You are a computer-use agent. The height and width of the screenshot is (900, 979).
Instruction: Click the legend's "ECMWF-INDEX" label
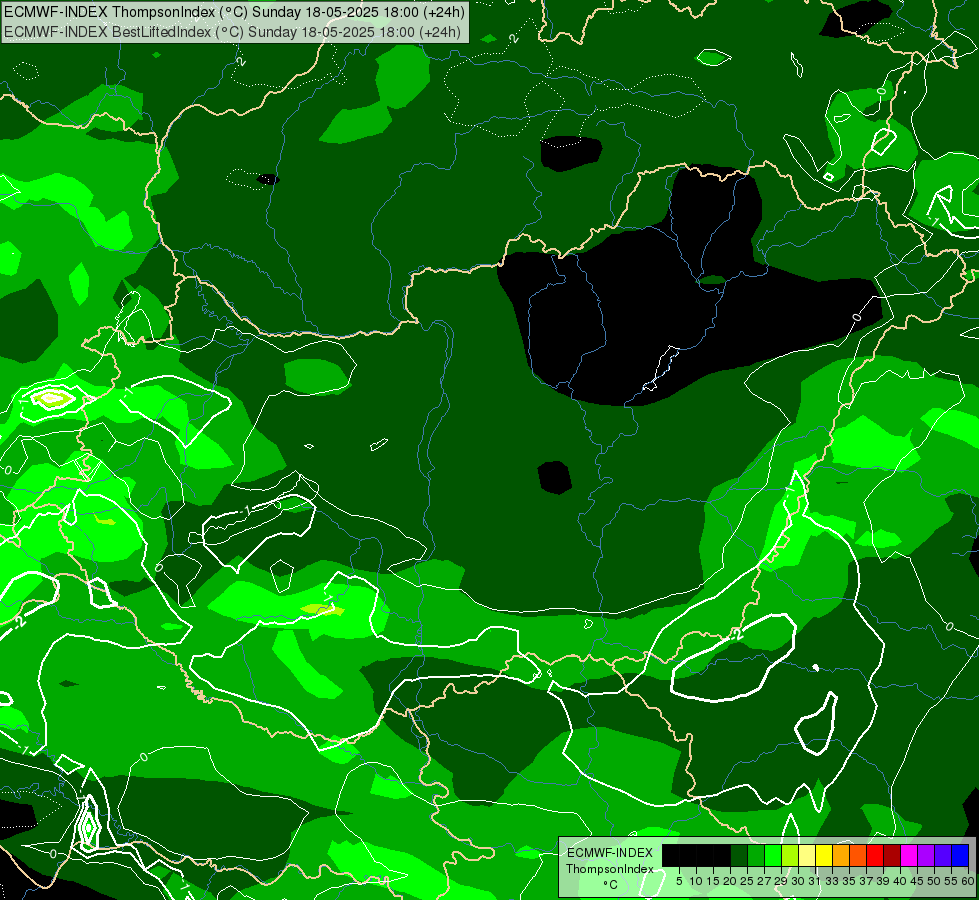[610, 853]
